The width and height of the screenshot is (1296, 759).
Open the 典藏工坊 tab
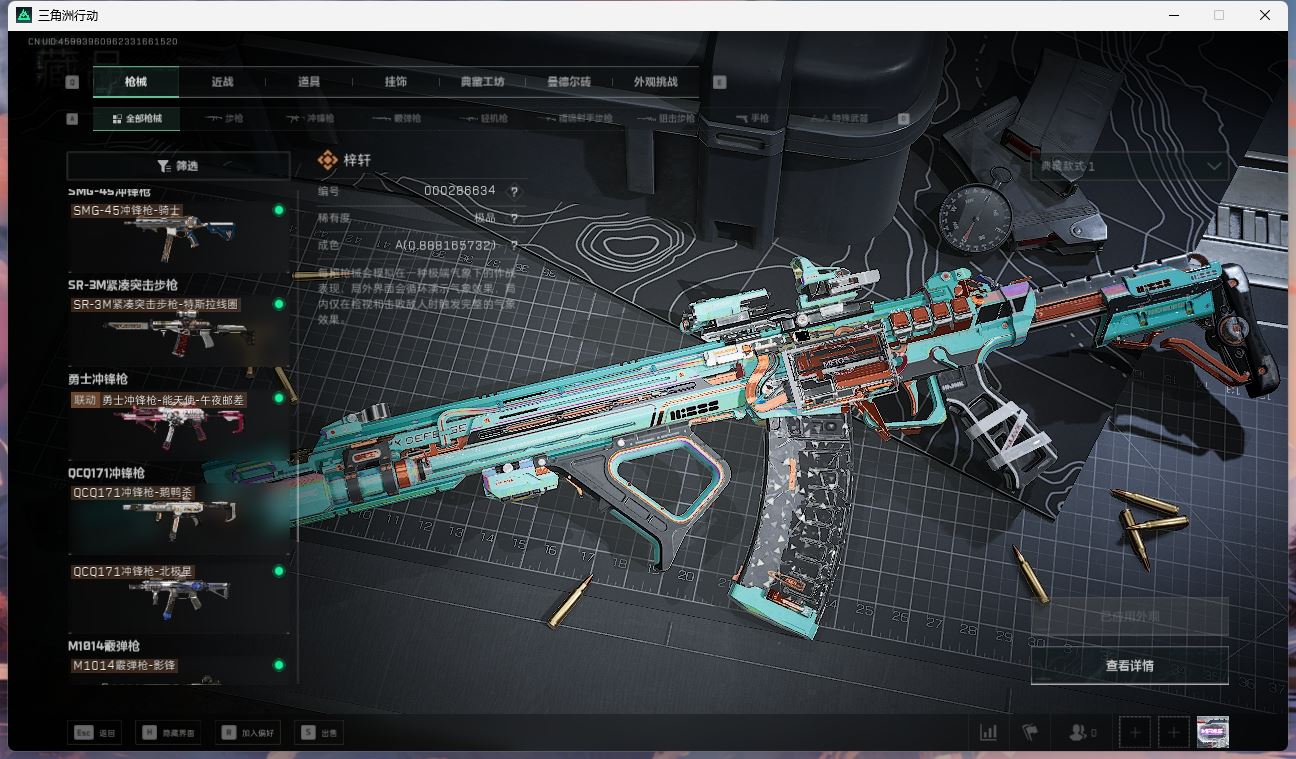click(x=482, y=82)
